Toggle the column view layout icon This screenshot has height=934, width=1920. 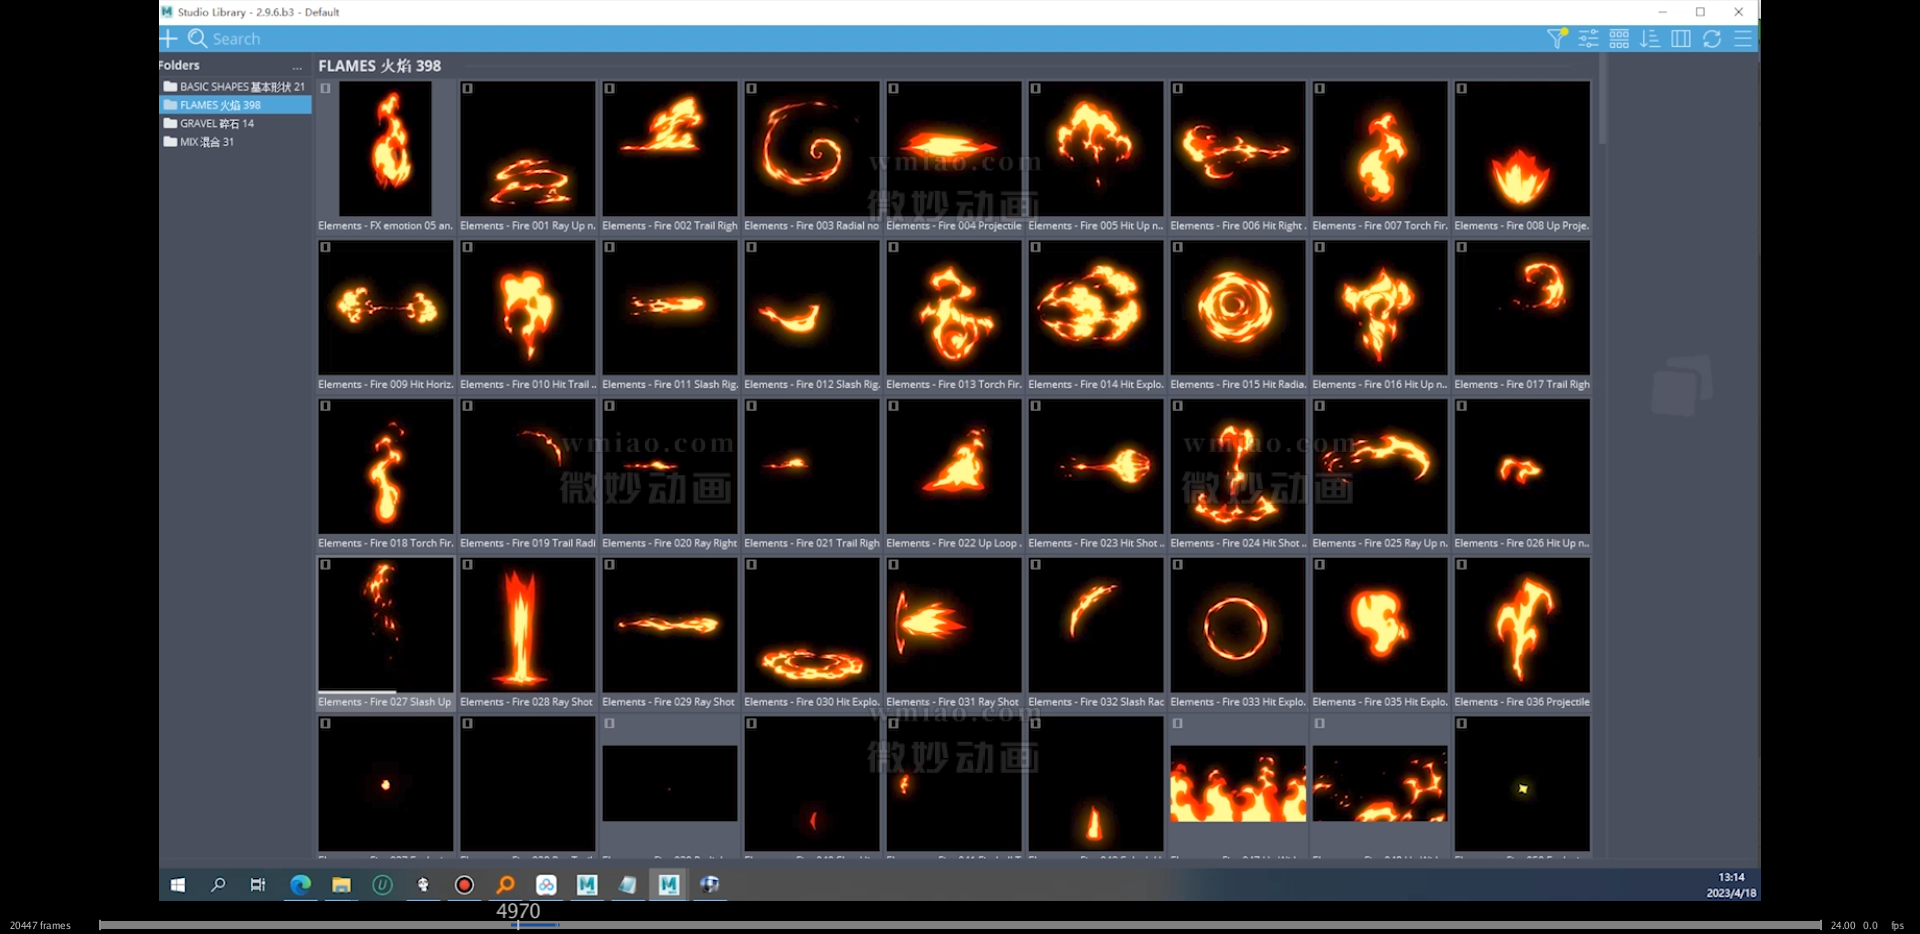1681,38
